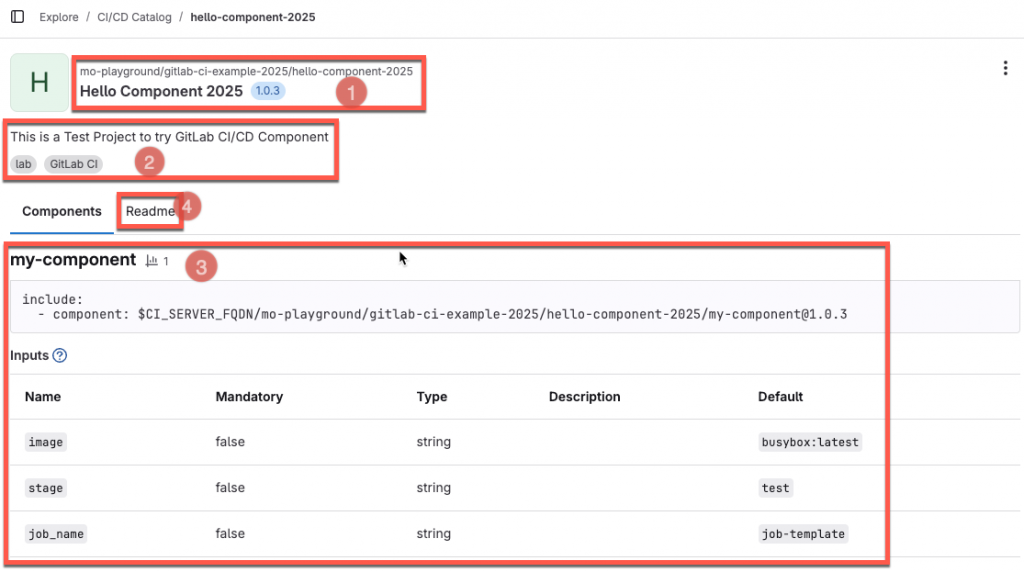Click the Hello Component 2025 title
Viewport: 1024px width, 572px height.
pyautogui.click(x=161, y=91)
